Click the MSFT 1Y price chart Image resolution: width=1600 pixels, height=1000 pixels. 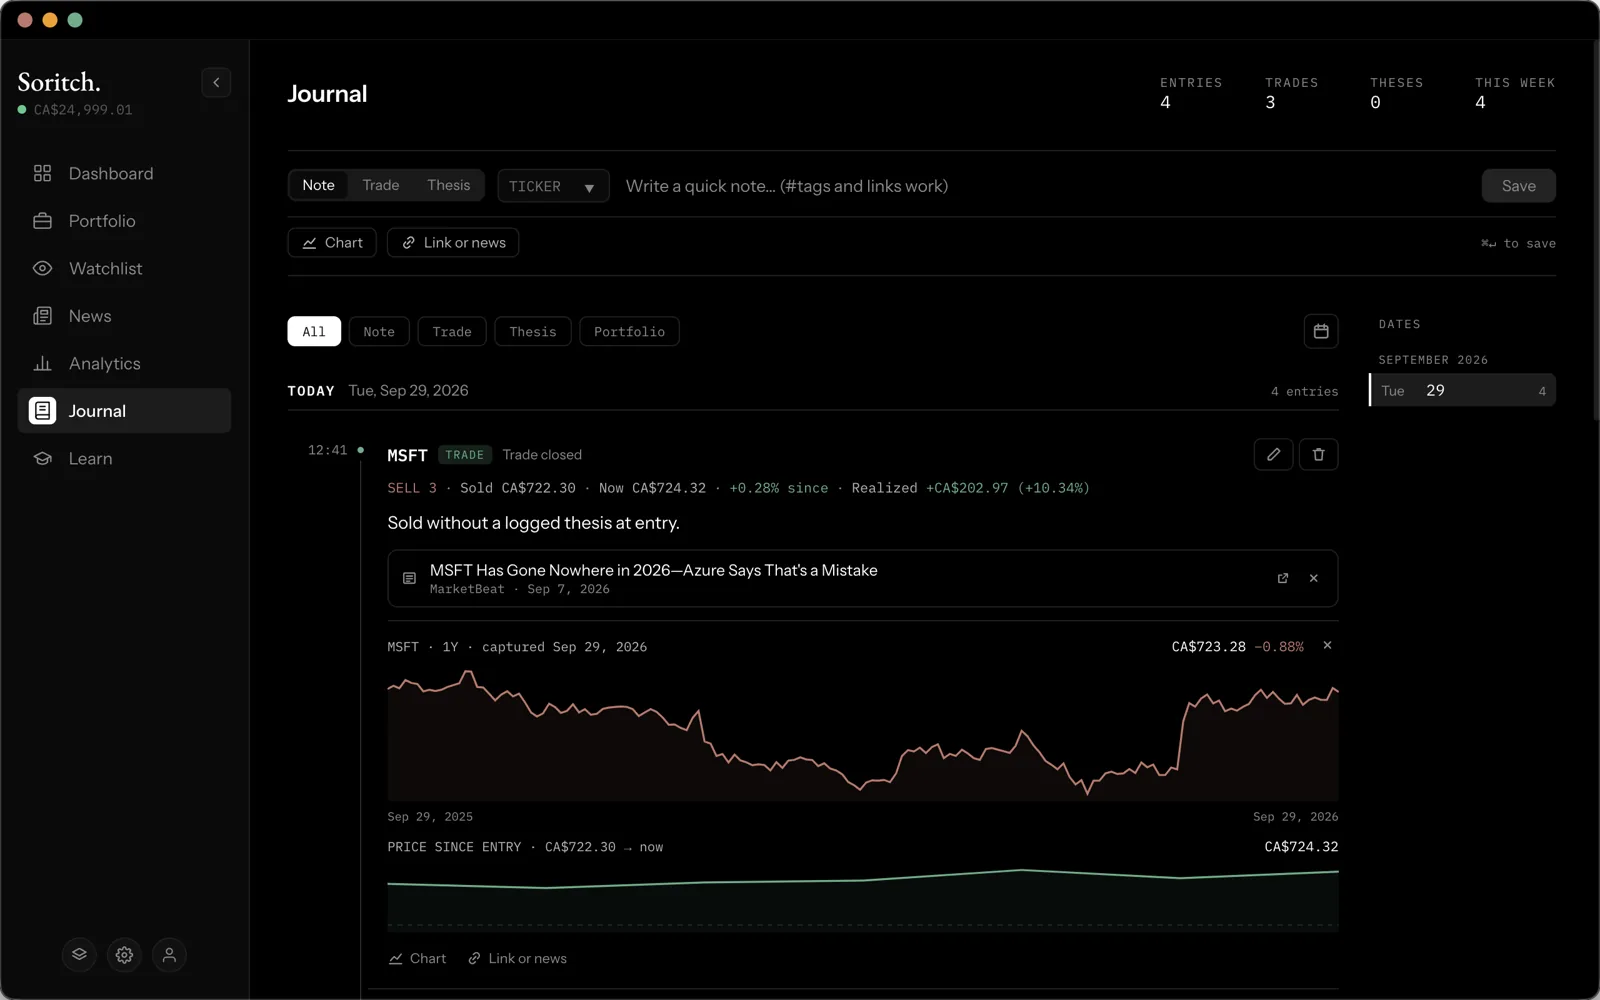(863, 735)
